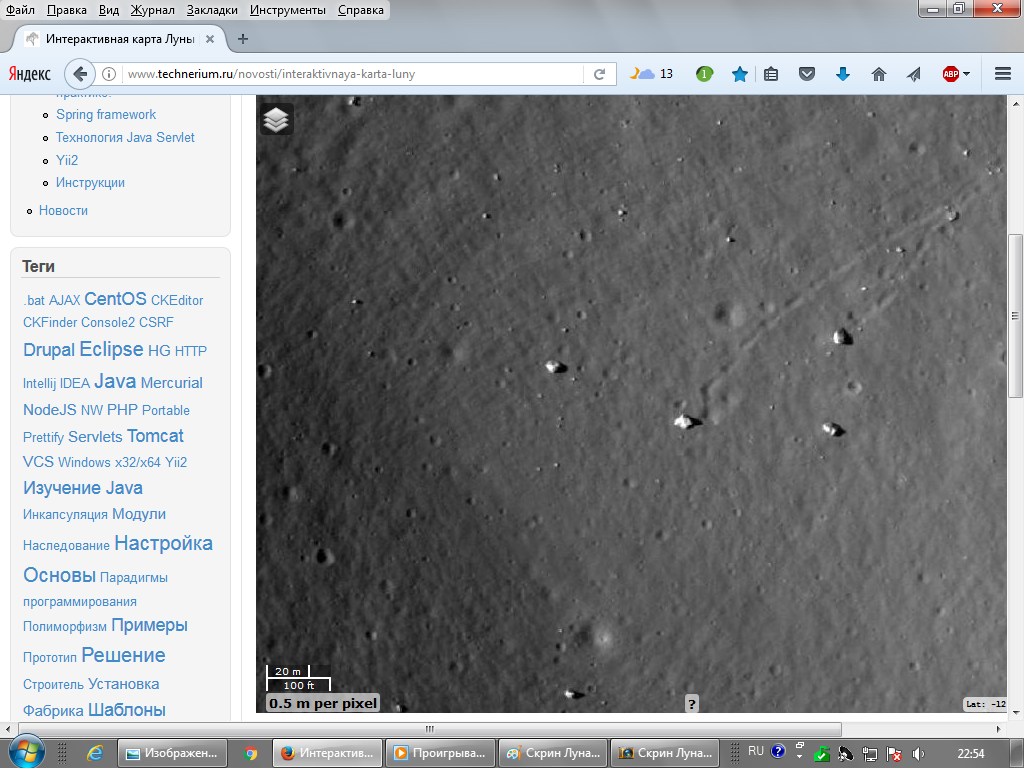Open the map layers switcher icon
The height and width of the screenshot is (768, 1024).
(x=276, y=119)
